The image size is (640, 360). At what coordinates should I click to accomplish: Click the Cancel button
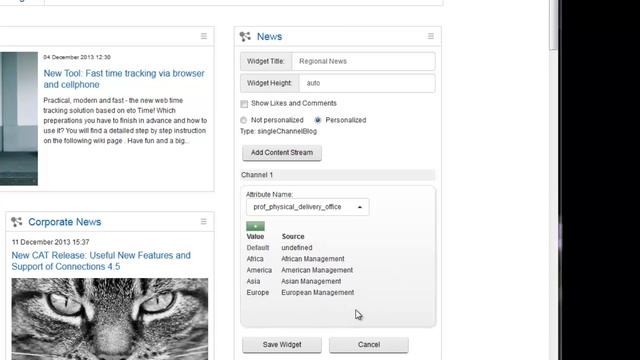369,345
